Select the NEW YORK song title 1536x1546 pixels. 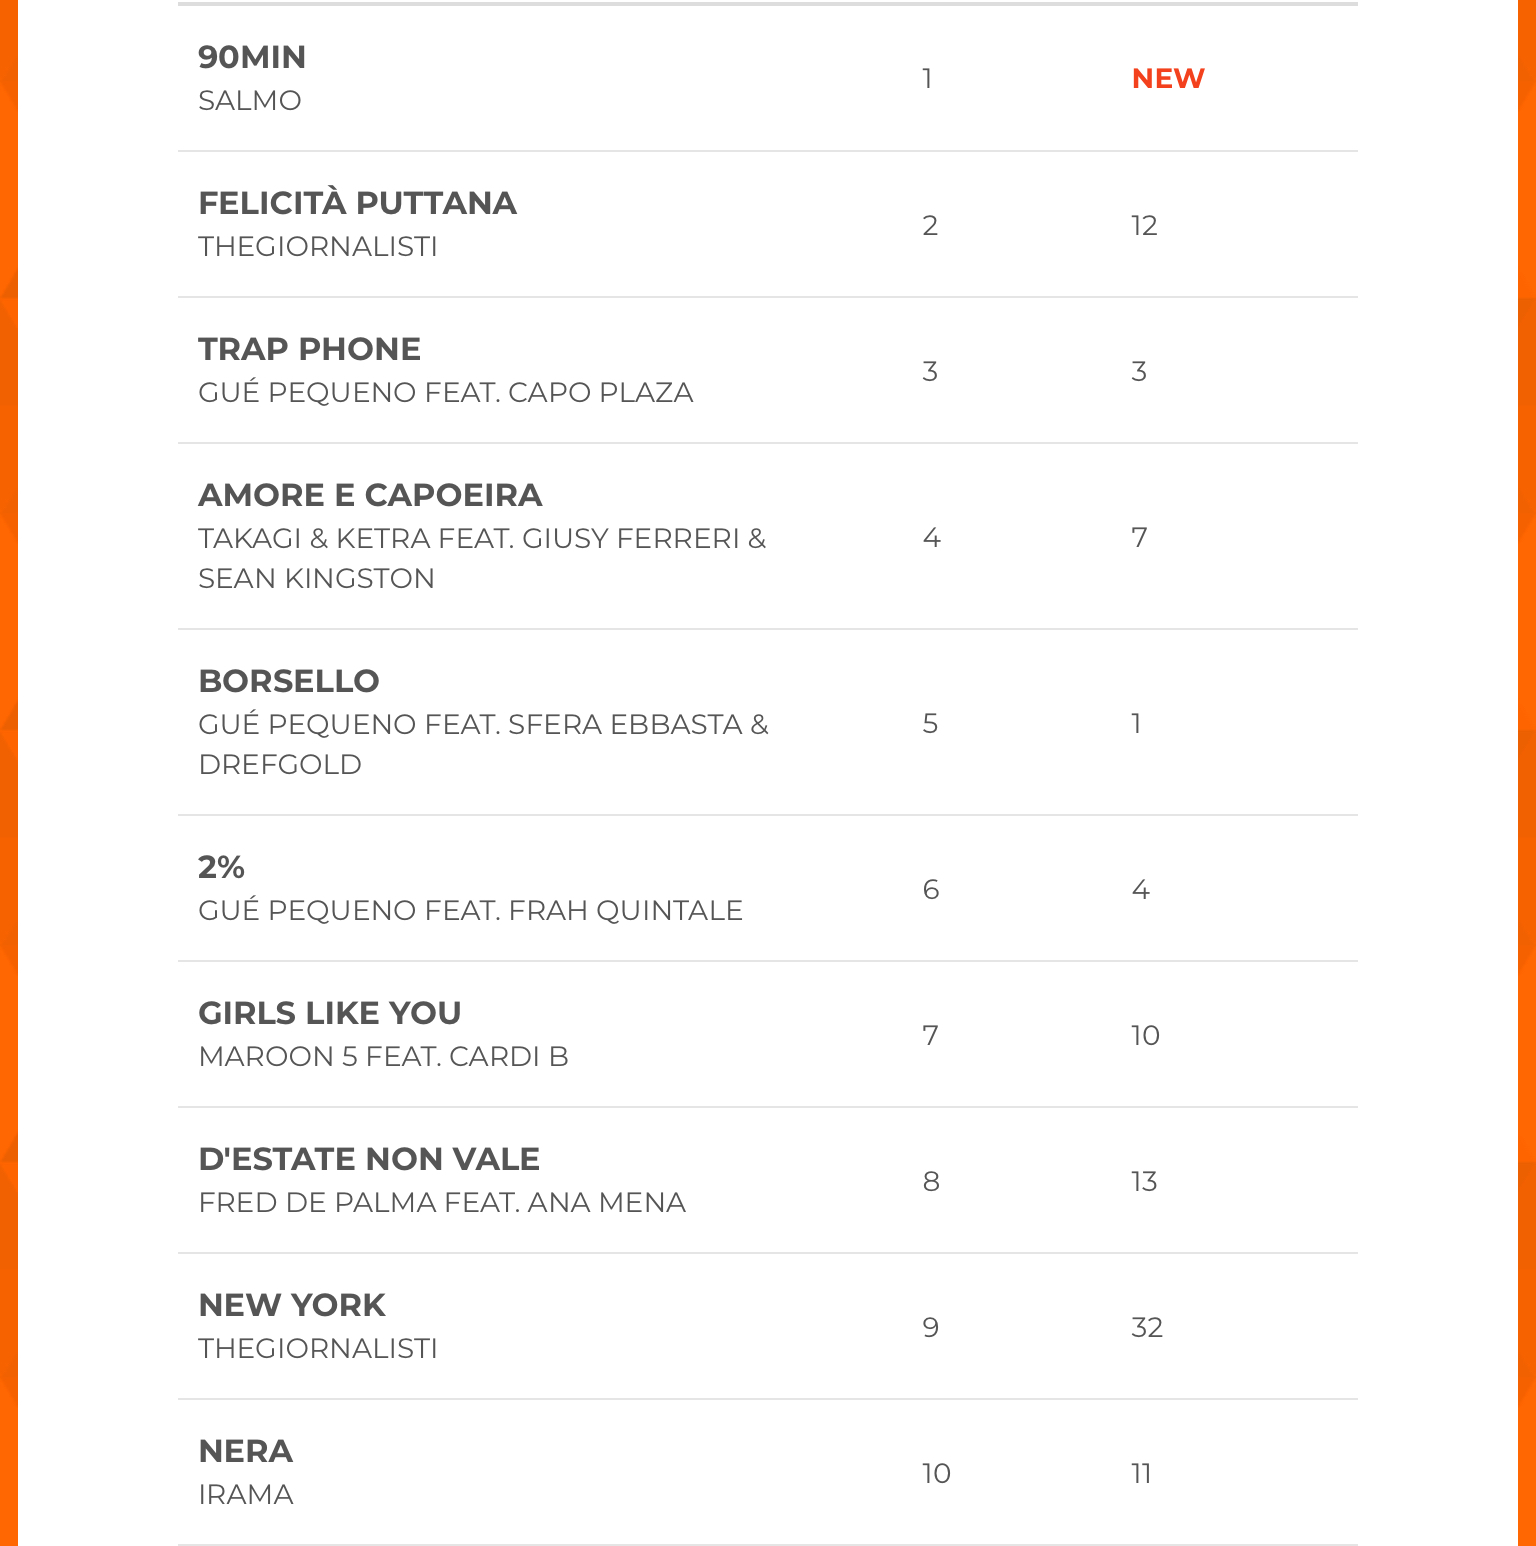click(x=292, y=1305)
